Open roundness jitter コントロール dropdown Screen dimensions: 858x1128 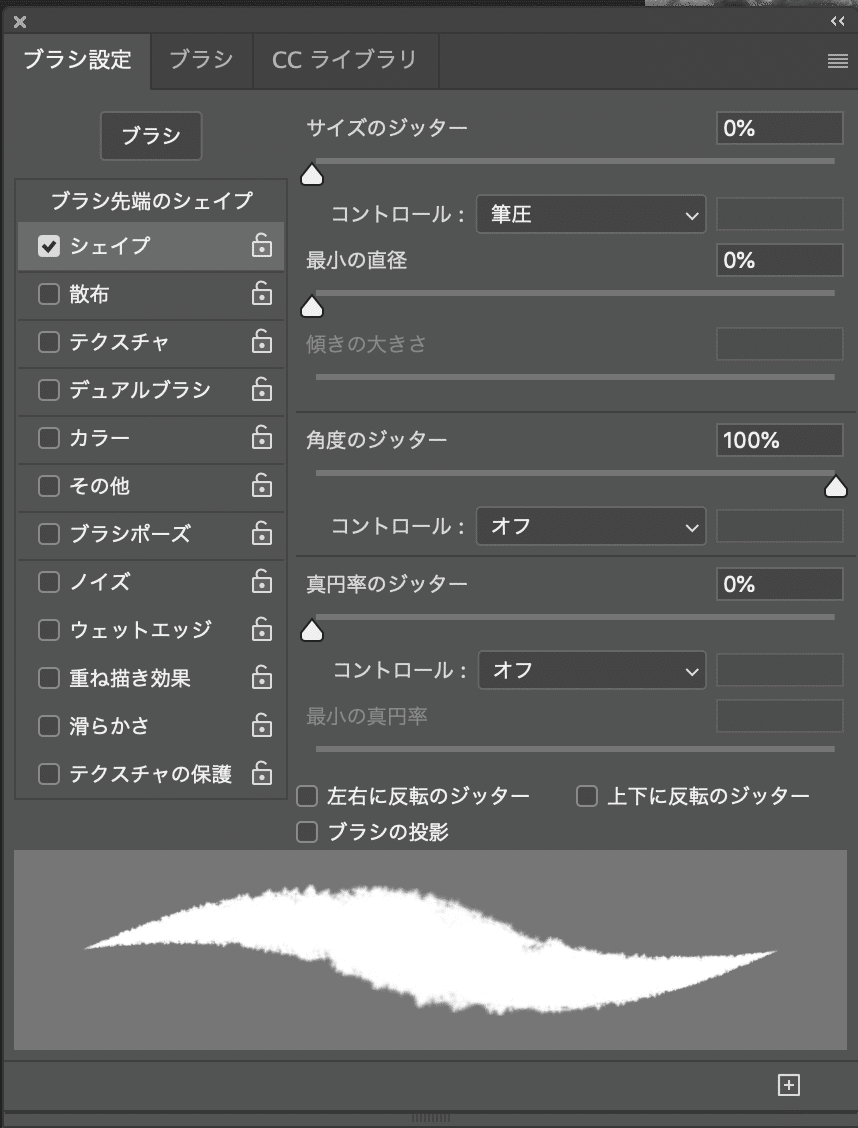(592, 670)
